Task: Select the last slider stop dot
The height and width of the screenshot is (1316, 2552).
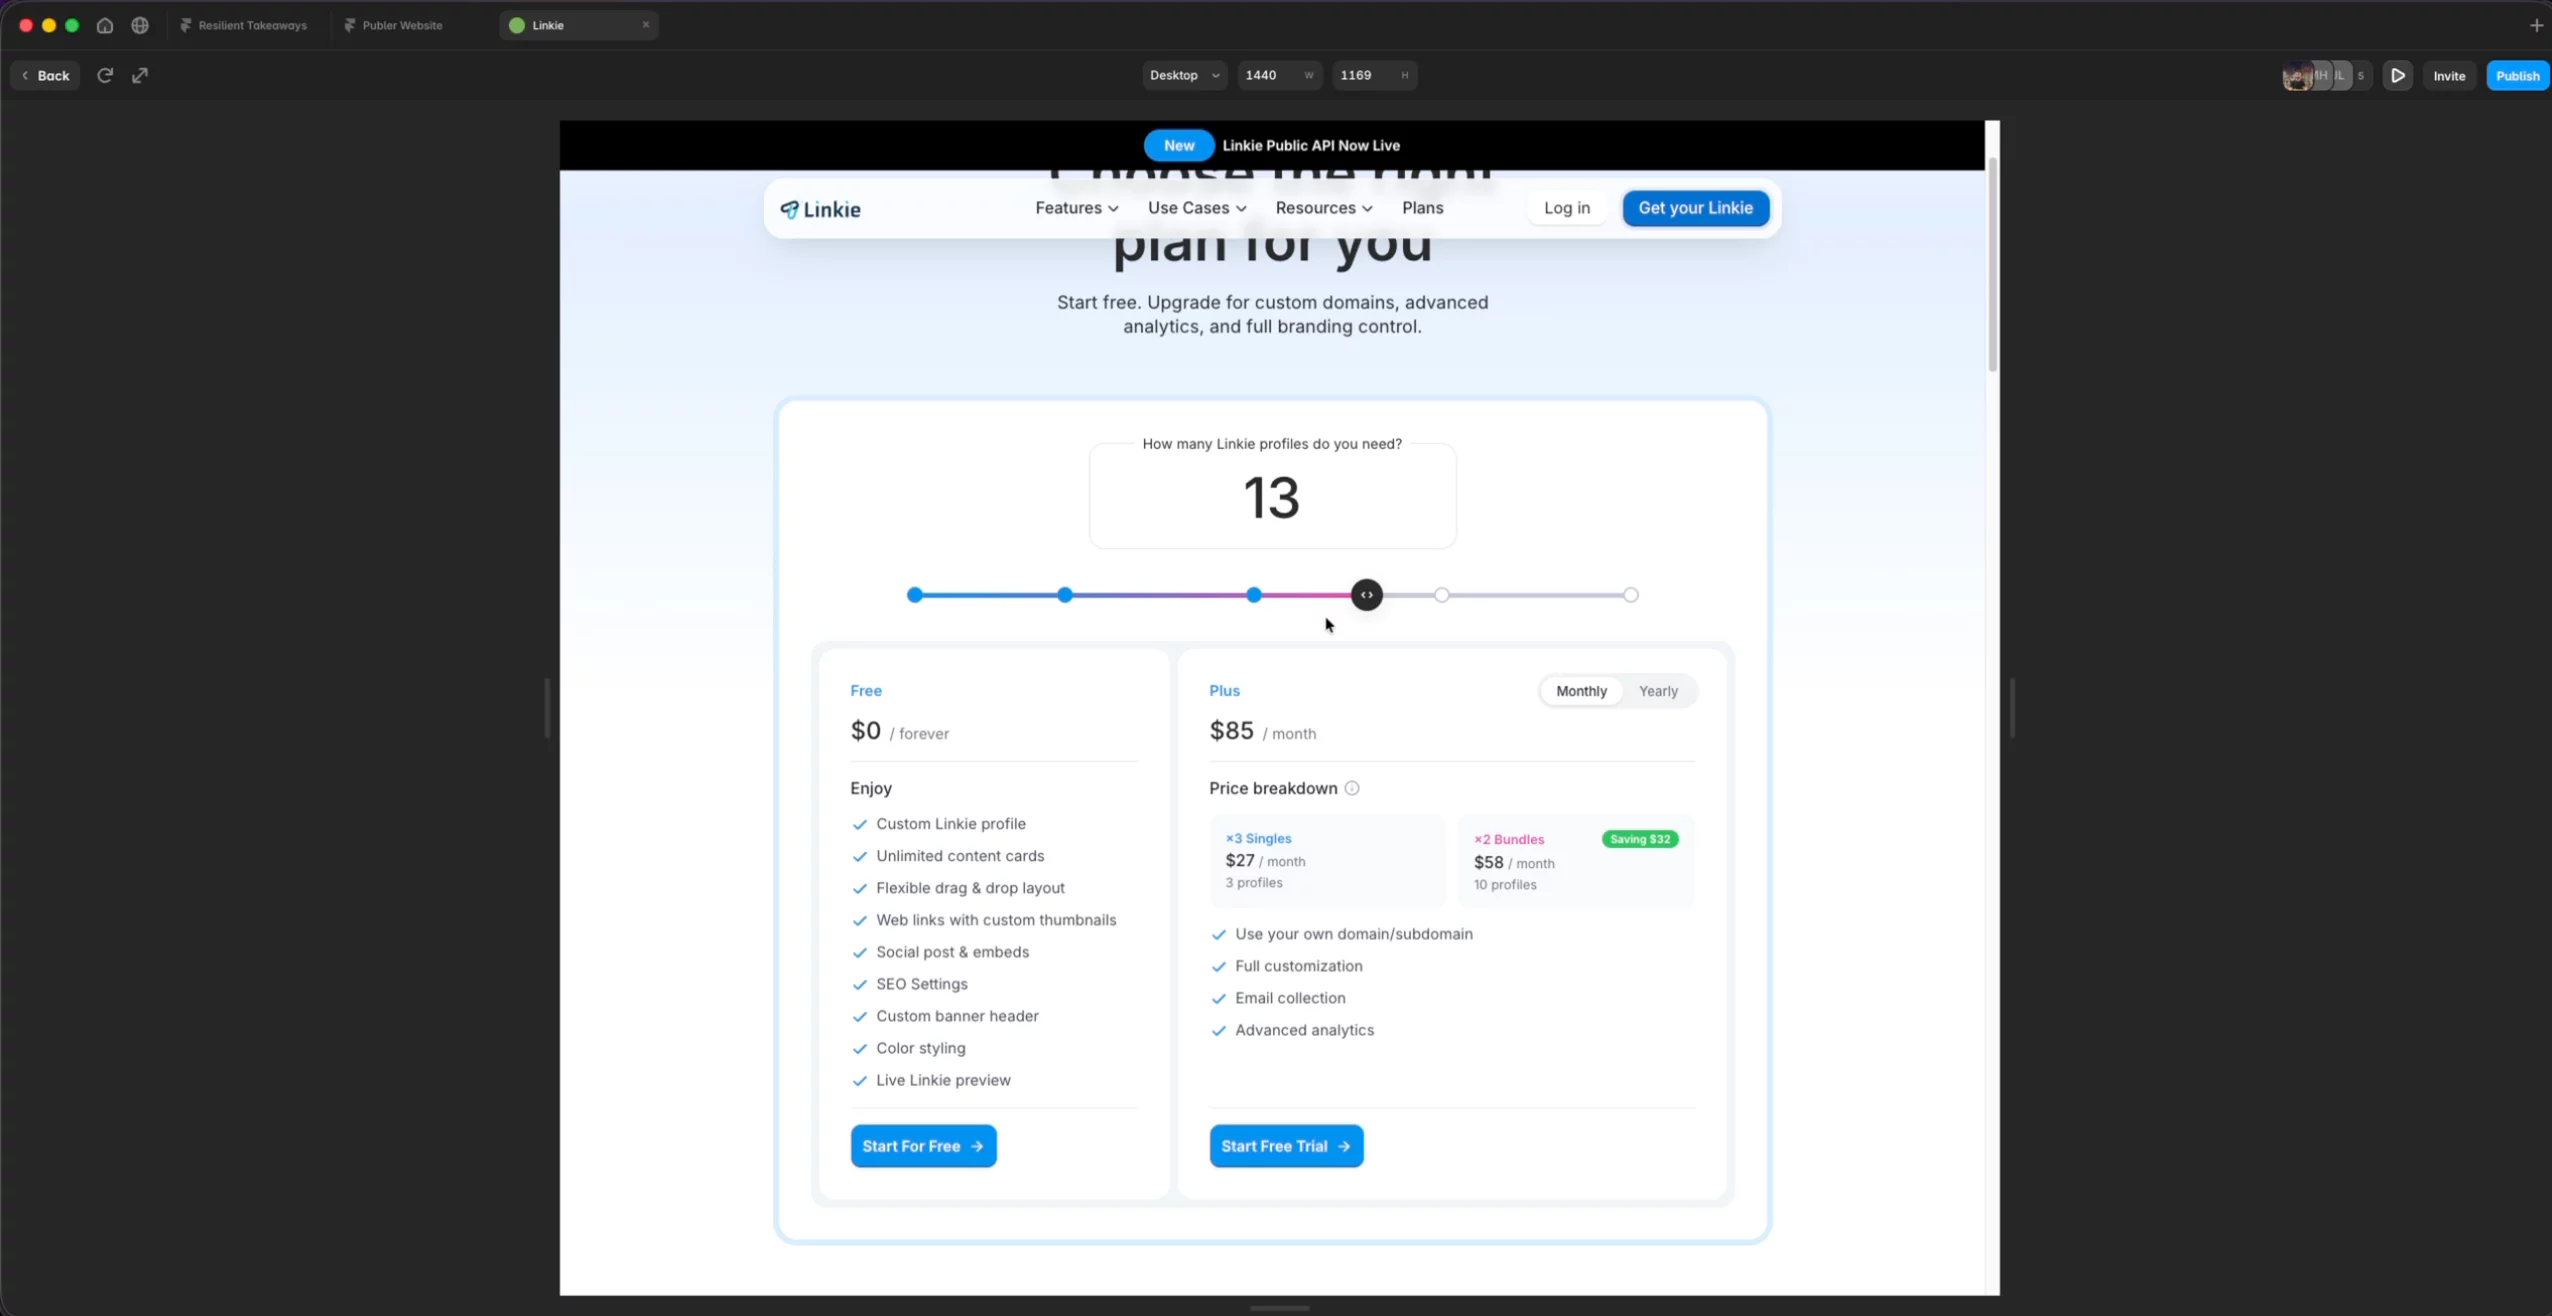Action: coord(1631,595)
